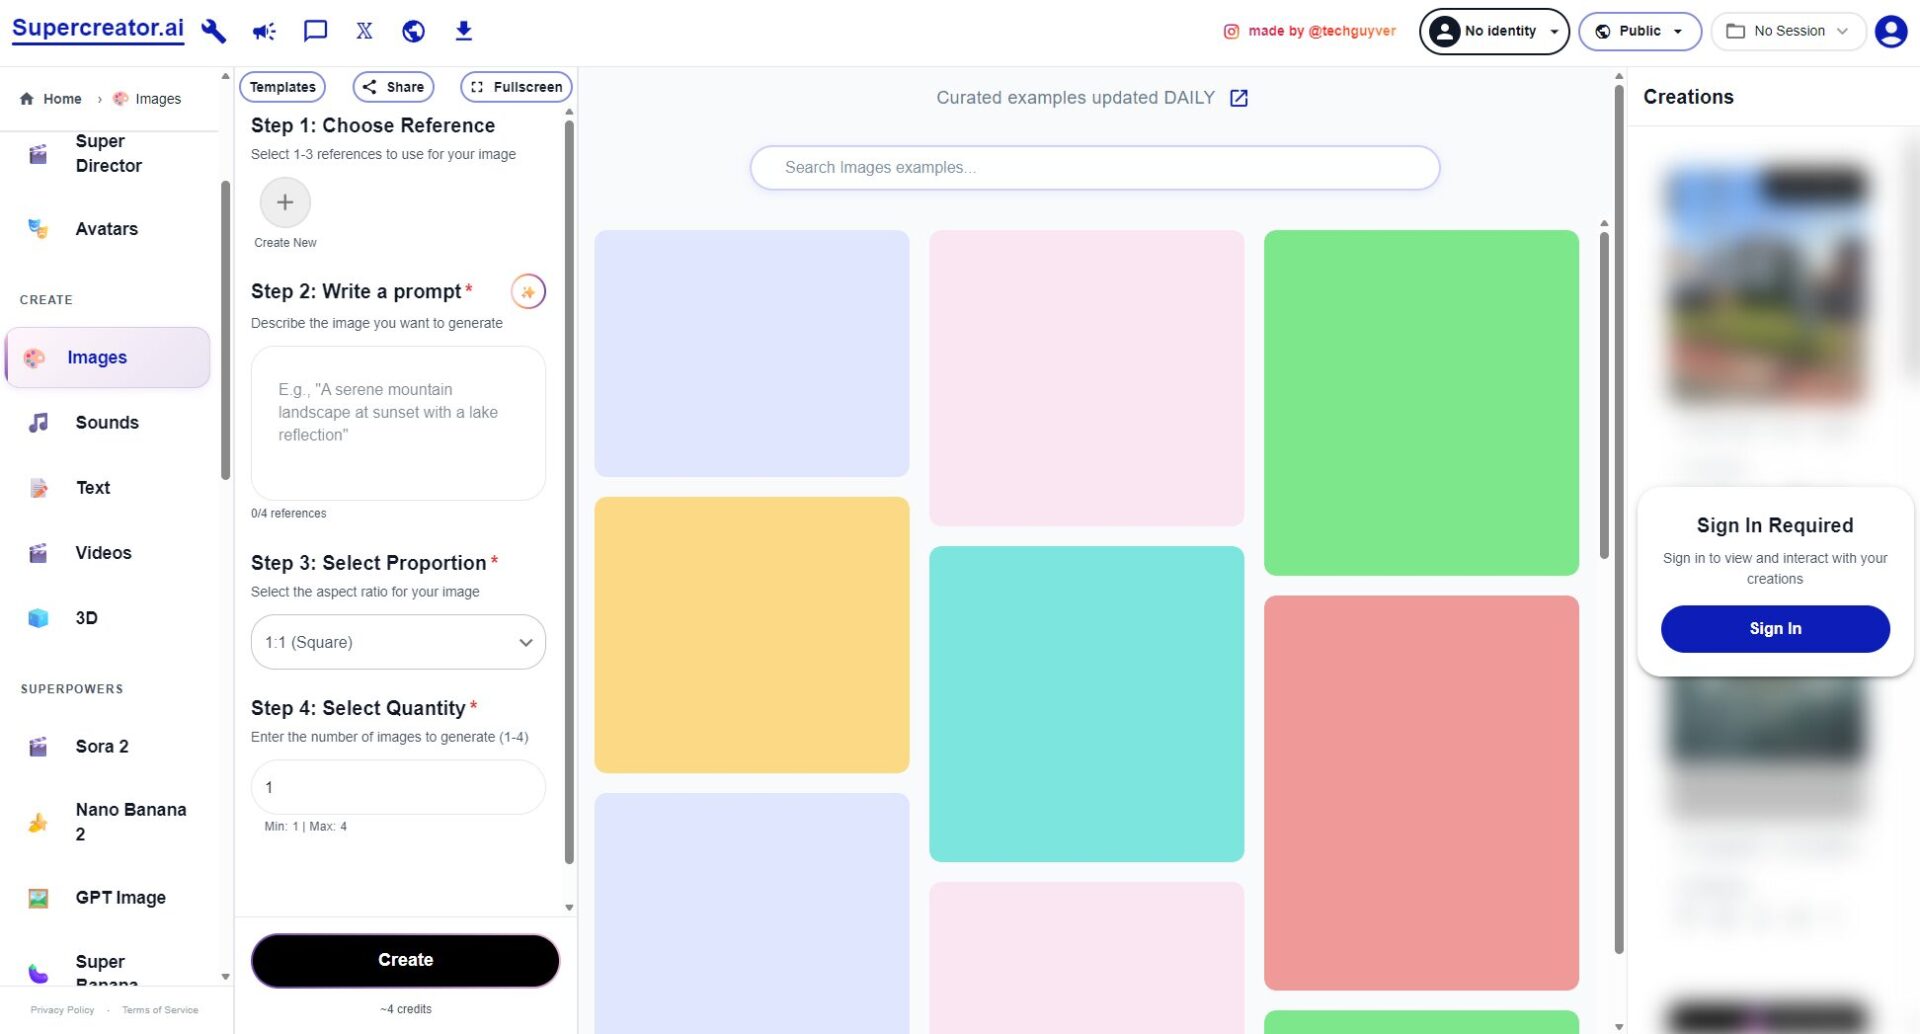
Task: Expand the No identity dropdown
Action: [x=1493, y=31]
